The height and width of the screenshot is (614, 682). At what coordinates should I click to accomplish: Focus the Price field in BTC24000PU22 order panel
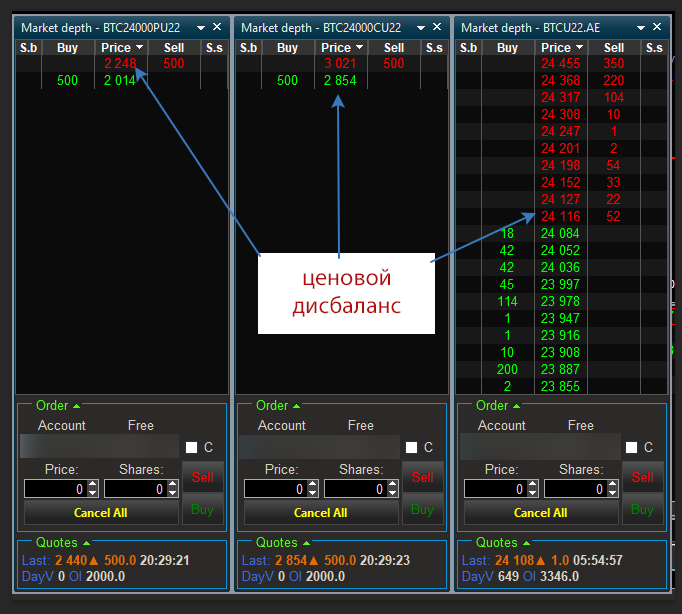[x=56, y=489]
